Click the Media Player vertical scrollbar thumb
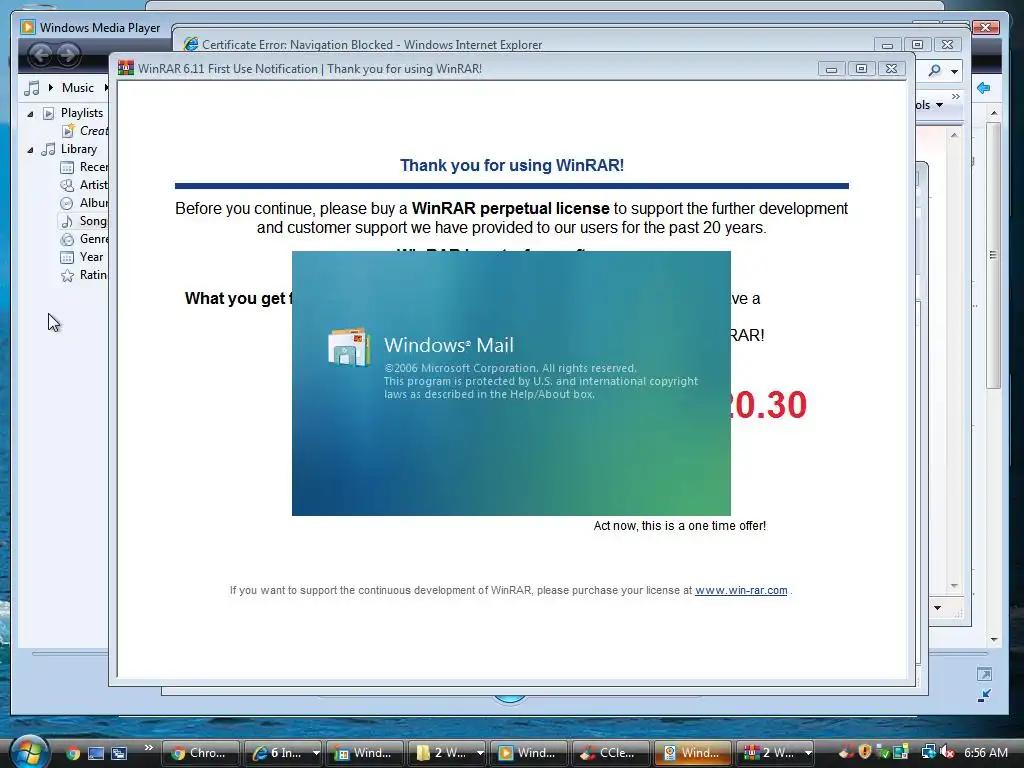This screenshot has height=768, width=1024. (x=994, y=255)
